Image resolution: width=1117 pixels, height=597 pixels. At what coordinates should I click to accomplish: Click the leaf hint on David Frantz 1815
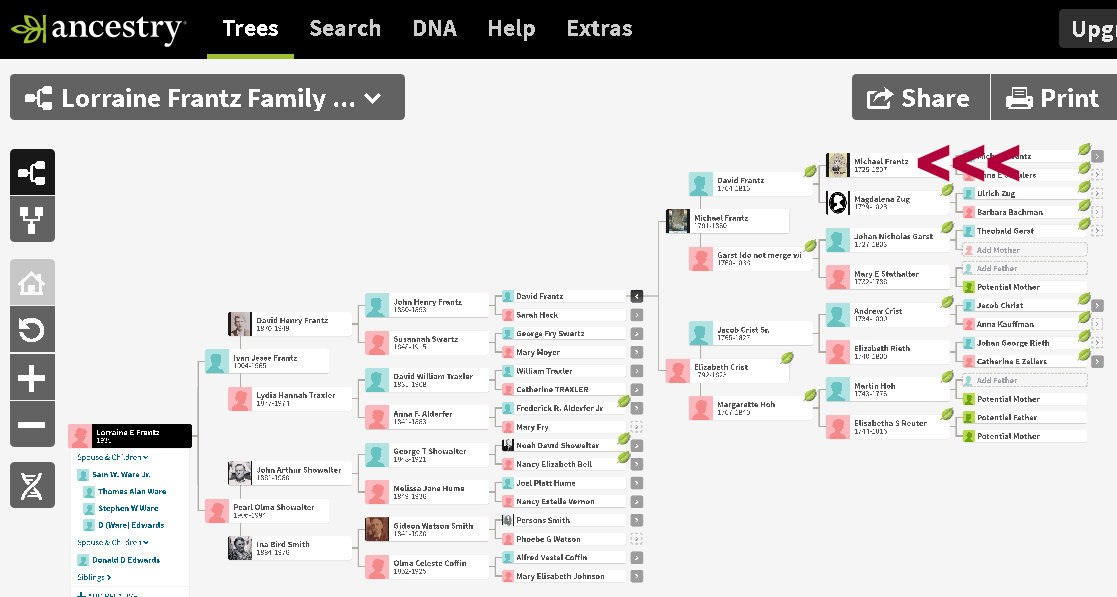[810, 173]
